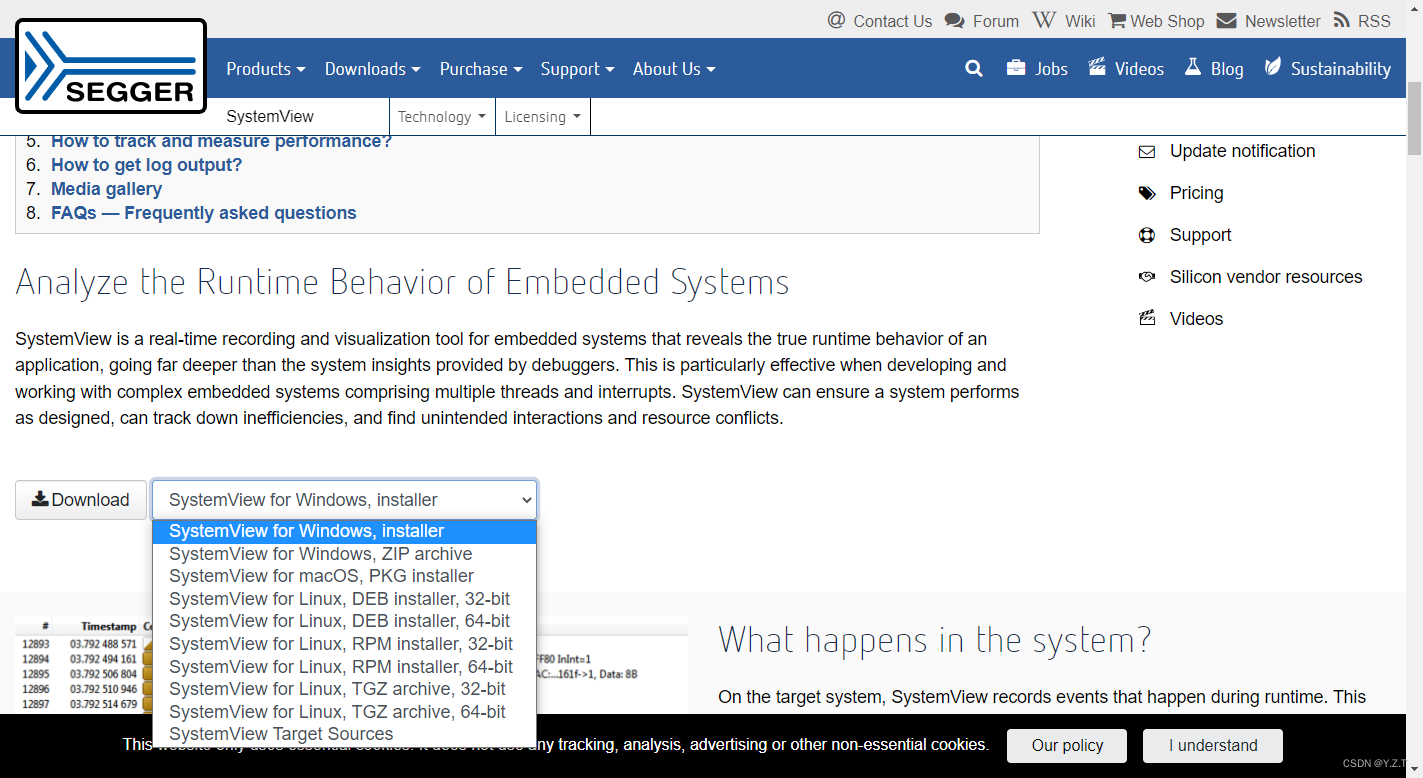1423x778 pixels.
Task: Click the Sustainability leaf icon
Action: point(1273,67)
